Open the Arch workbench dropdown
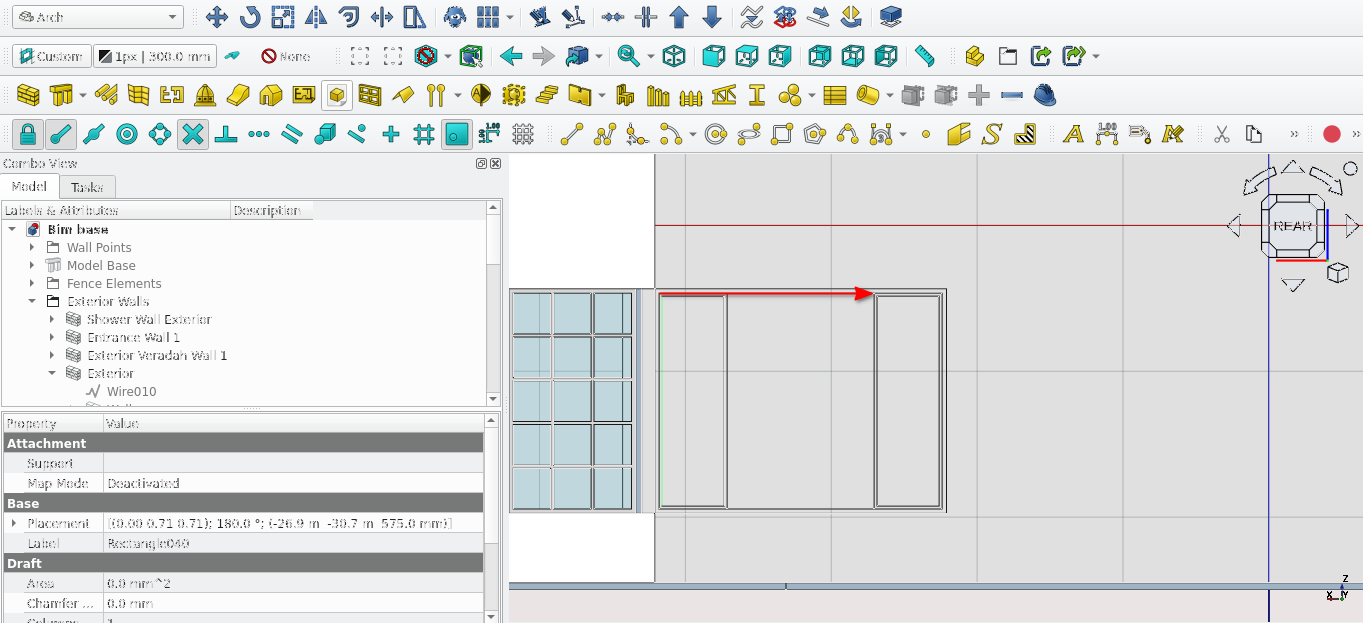 click(x=97, y=17)
